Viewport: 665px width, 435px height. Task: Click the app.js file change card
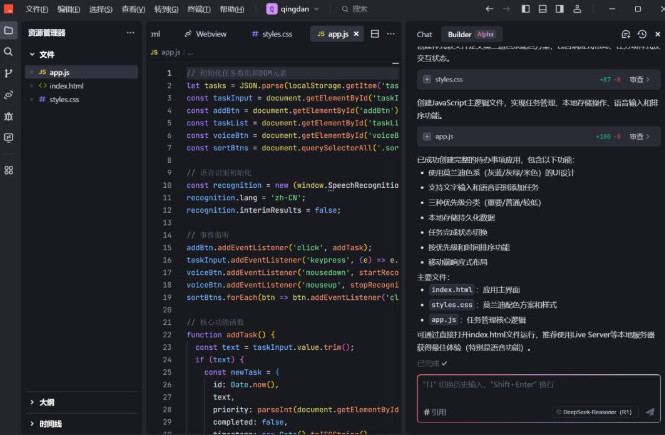[538, 137]
